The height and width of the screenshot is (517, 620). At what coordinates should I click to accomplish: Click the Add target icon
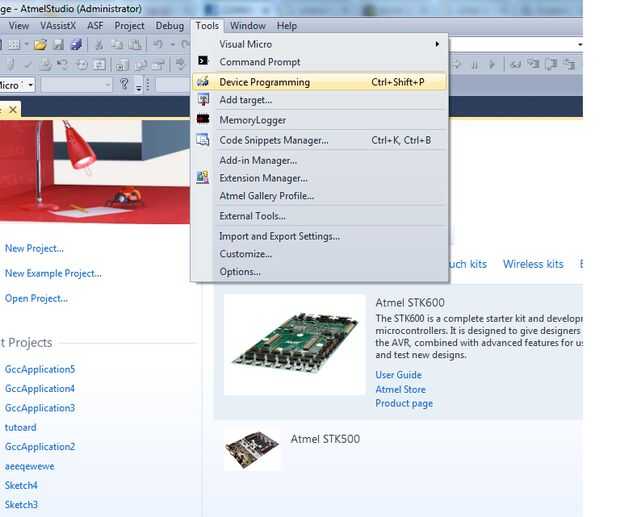203,99
